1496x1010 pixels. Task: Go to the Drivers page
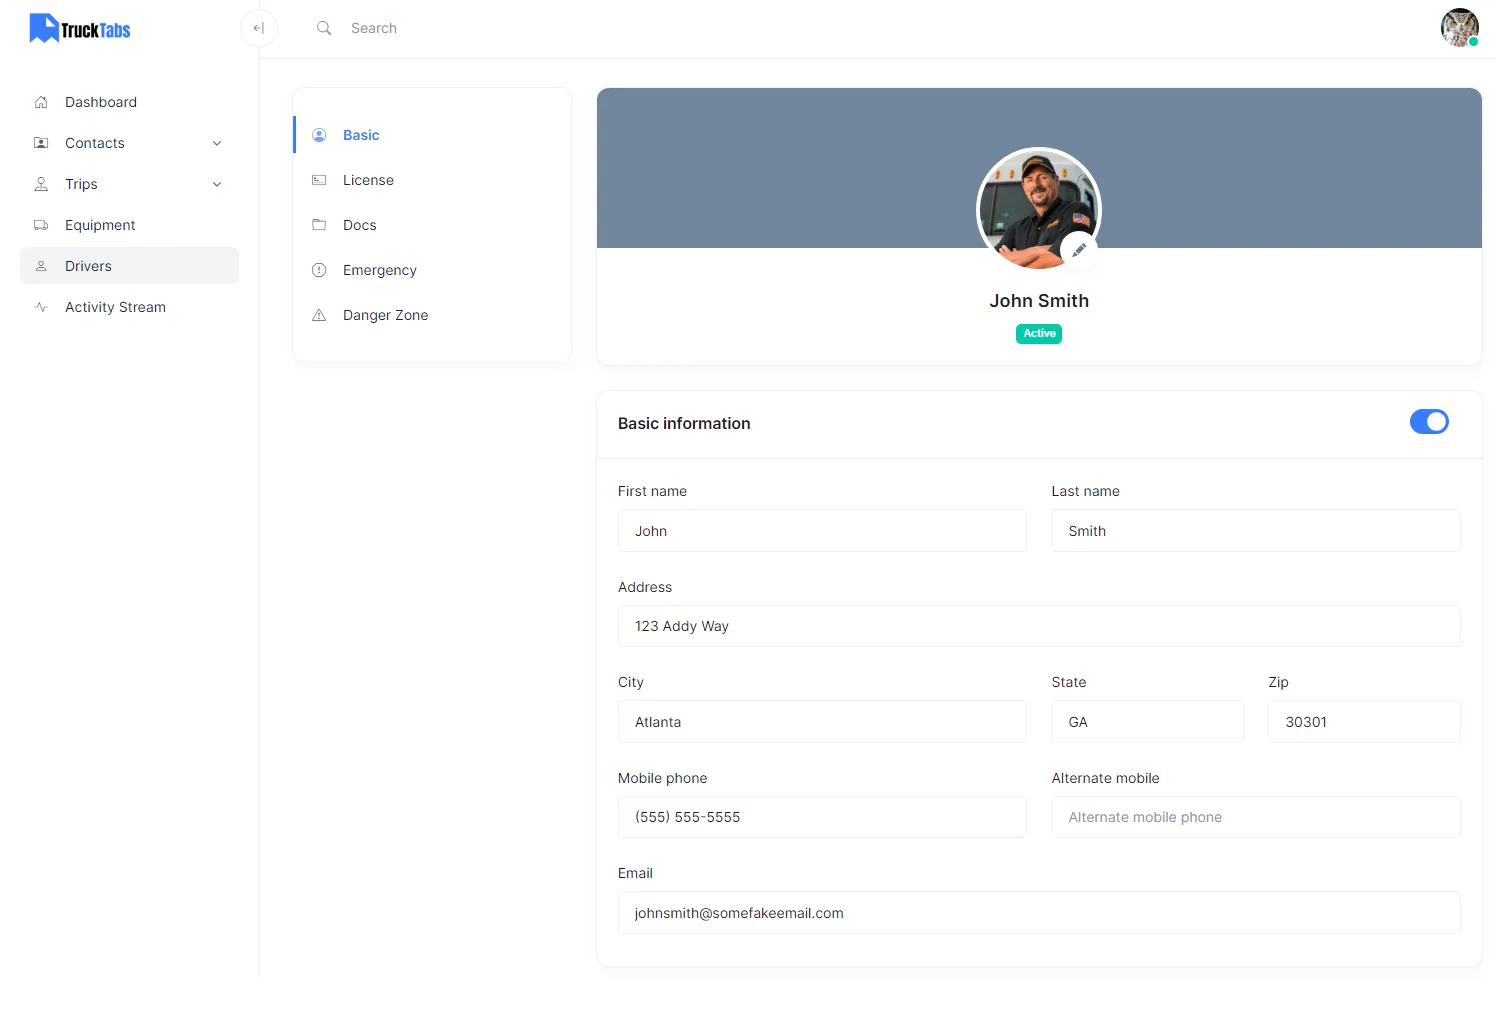129,266
